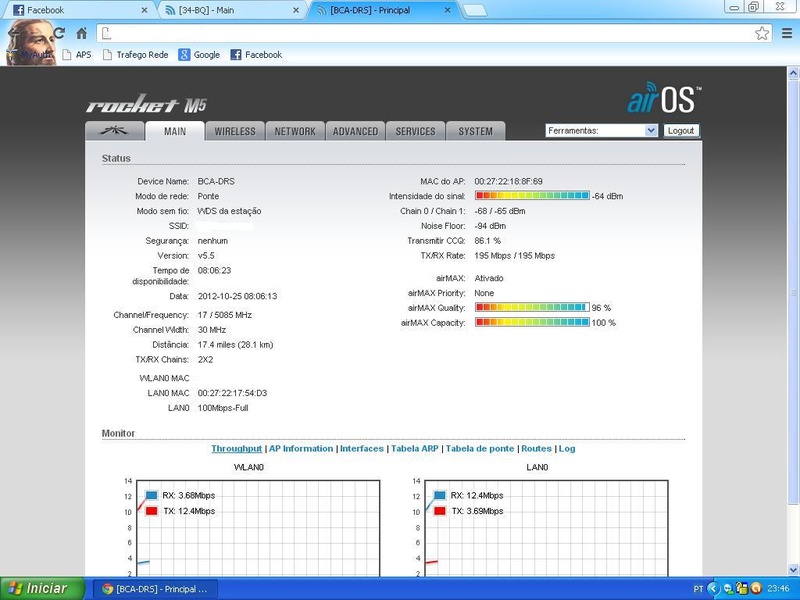This screenshot has height=600, width=800.
Task: Click the orange G tray icon
Action: [756, 589]
